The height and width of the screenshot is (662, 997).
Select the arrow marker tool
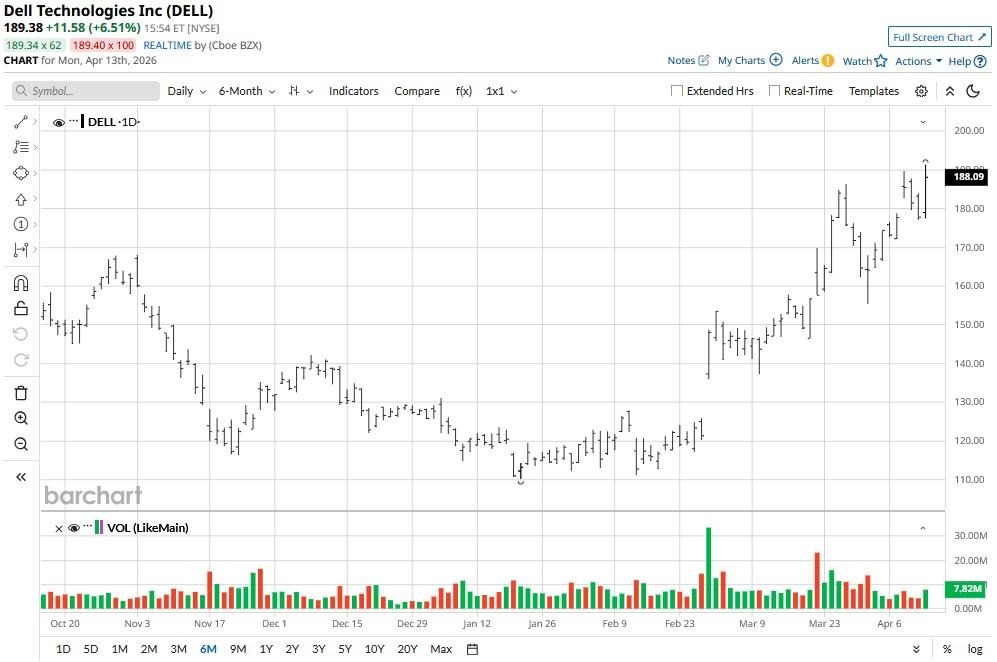pyautogui.click(x=21, y=199)
